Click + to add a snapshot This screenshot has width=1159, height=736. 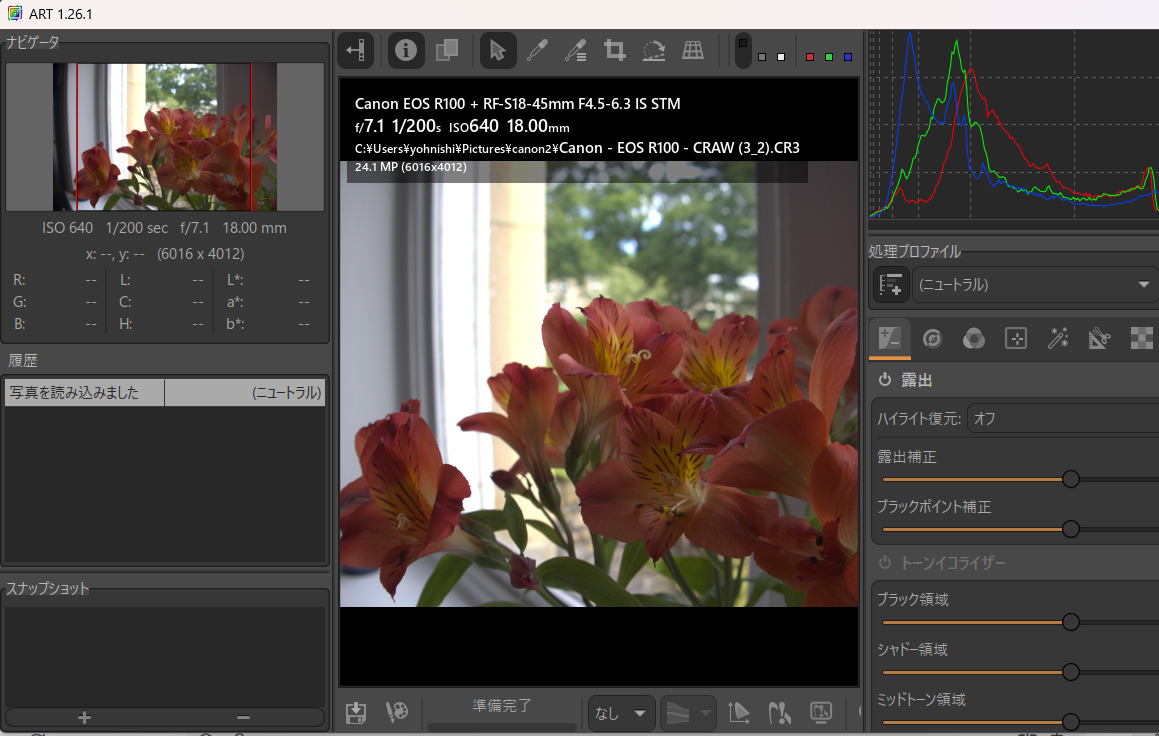(x=84, y=717)
